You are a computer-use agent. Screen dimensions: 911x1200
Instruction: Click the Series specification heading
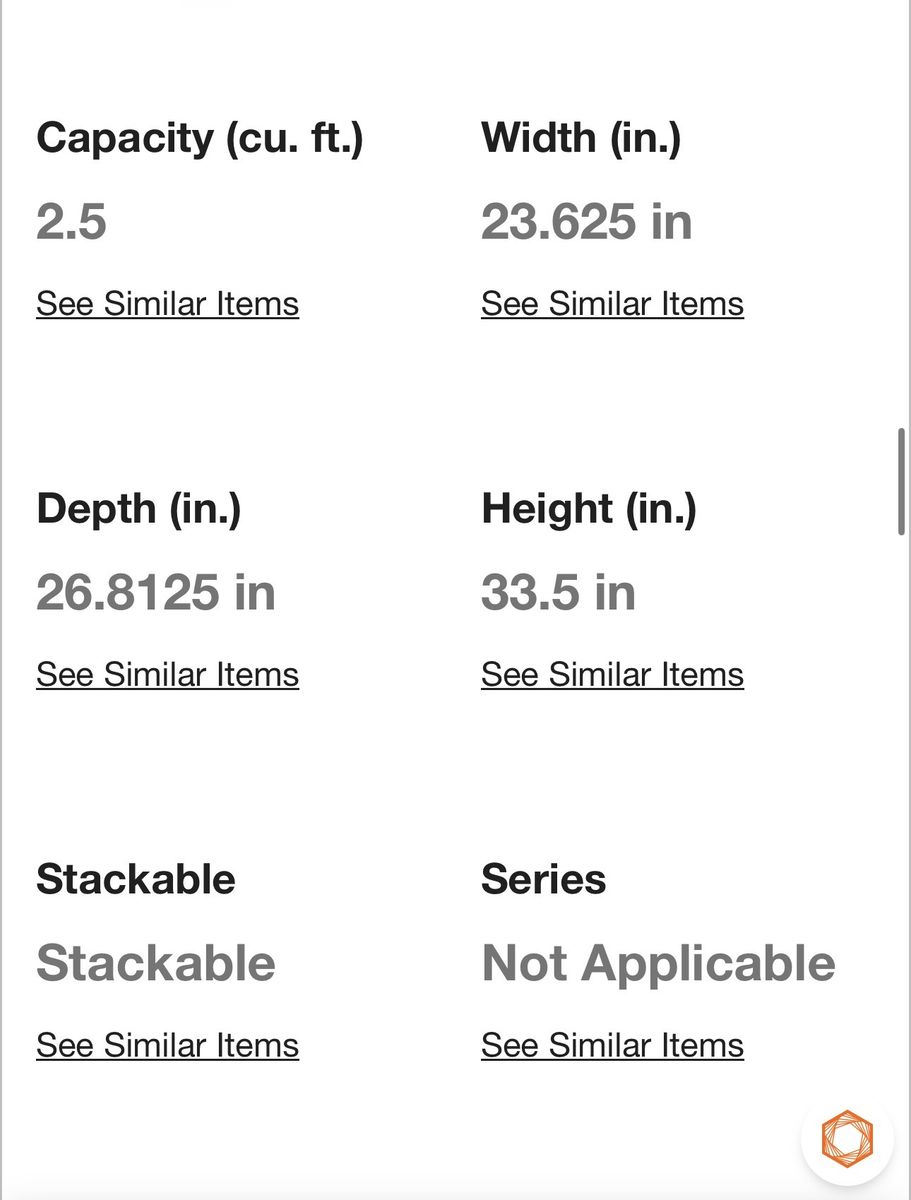pyautogui.click(x=544, y=880)
